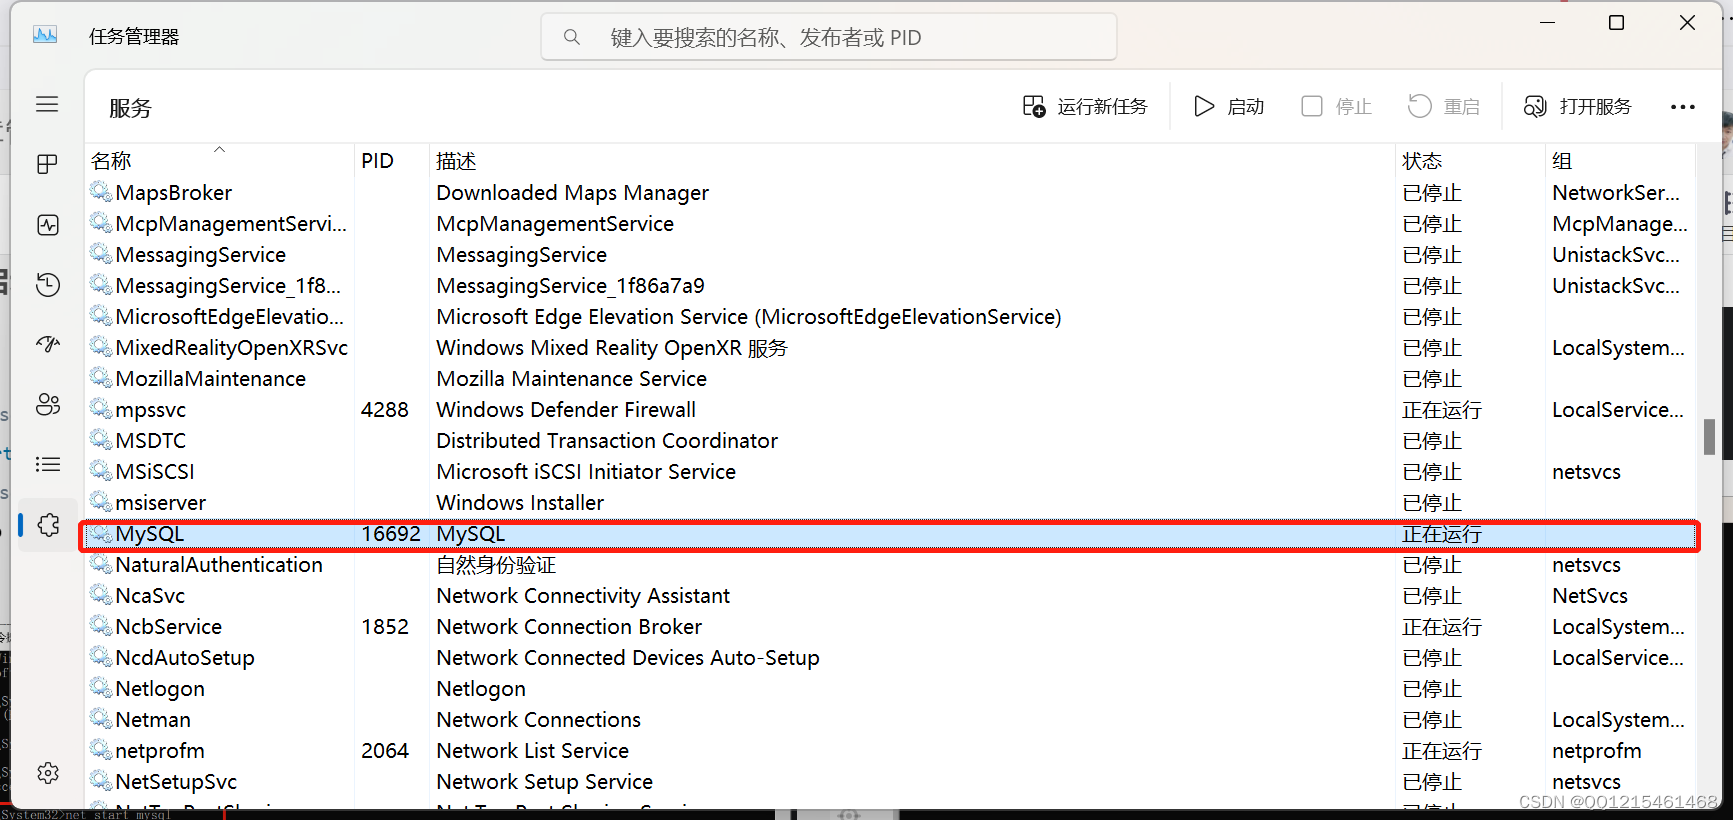
Task: Open the Details page icon in sidebar
Action: [x=47, y=464]
